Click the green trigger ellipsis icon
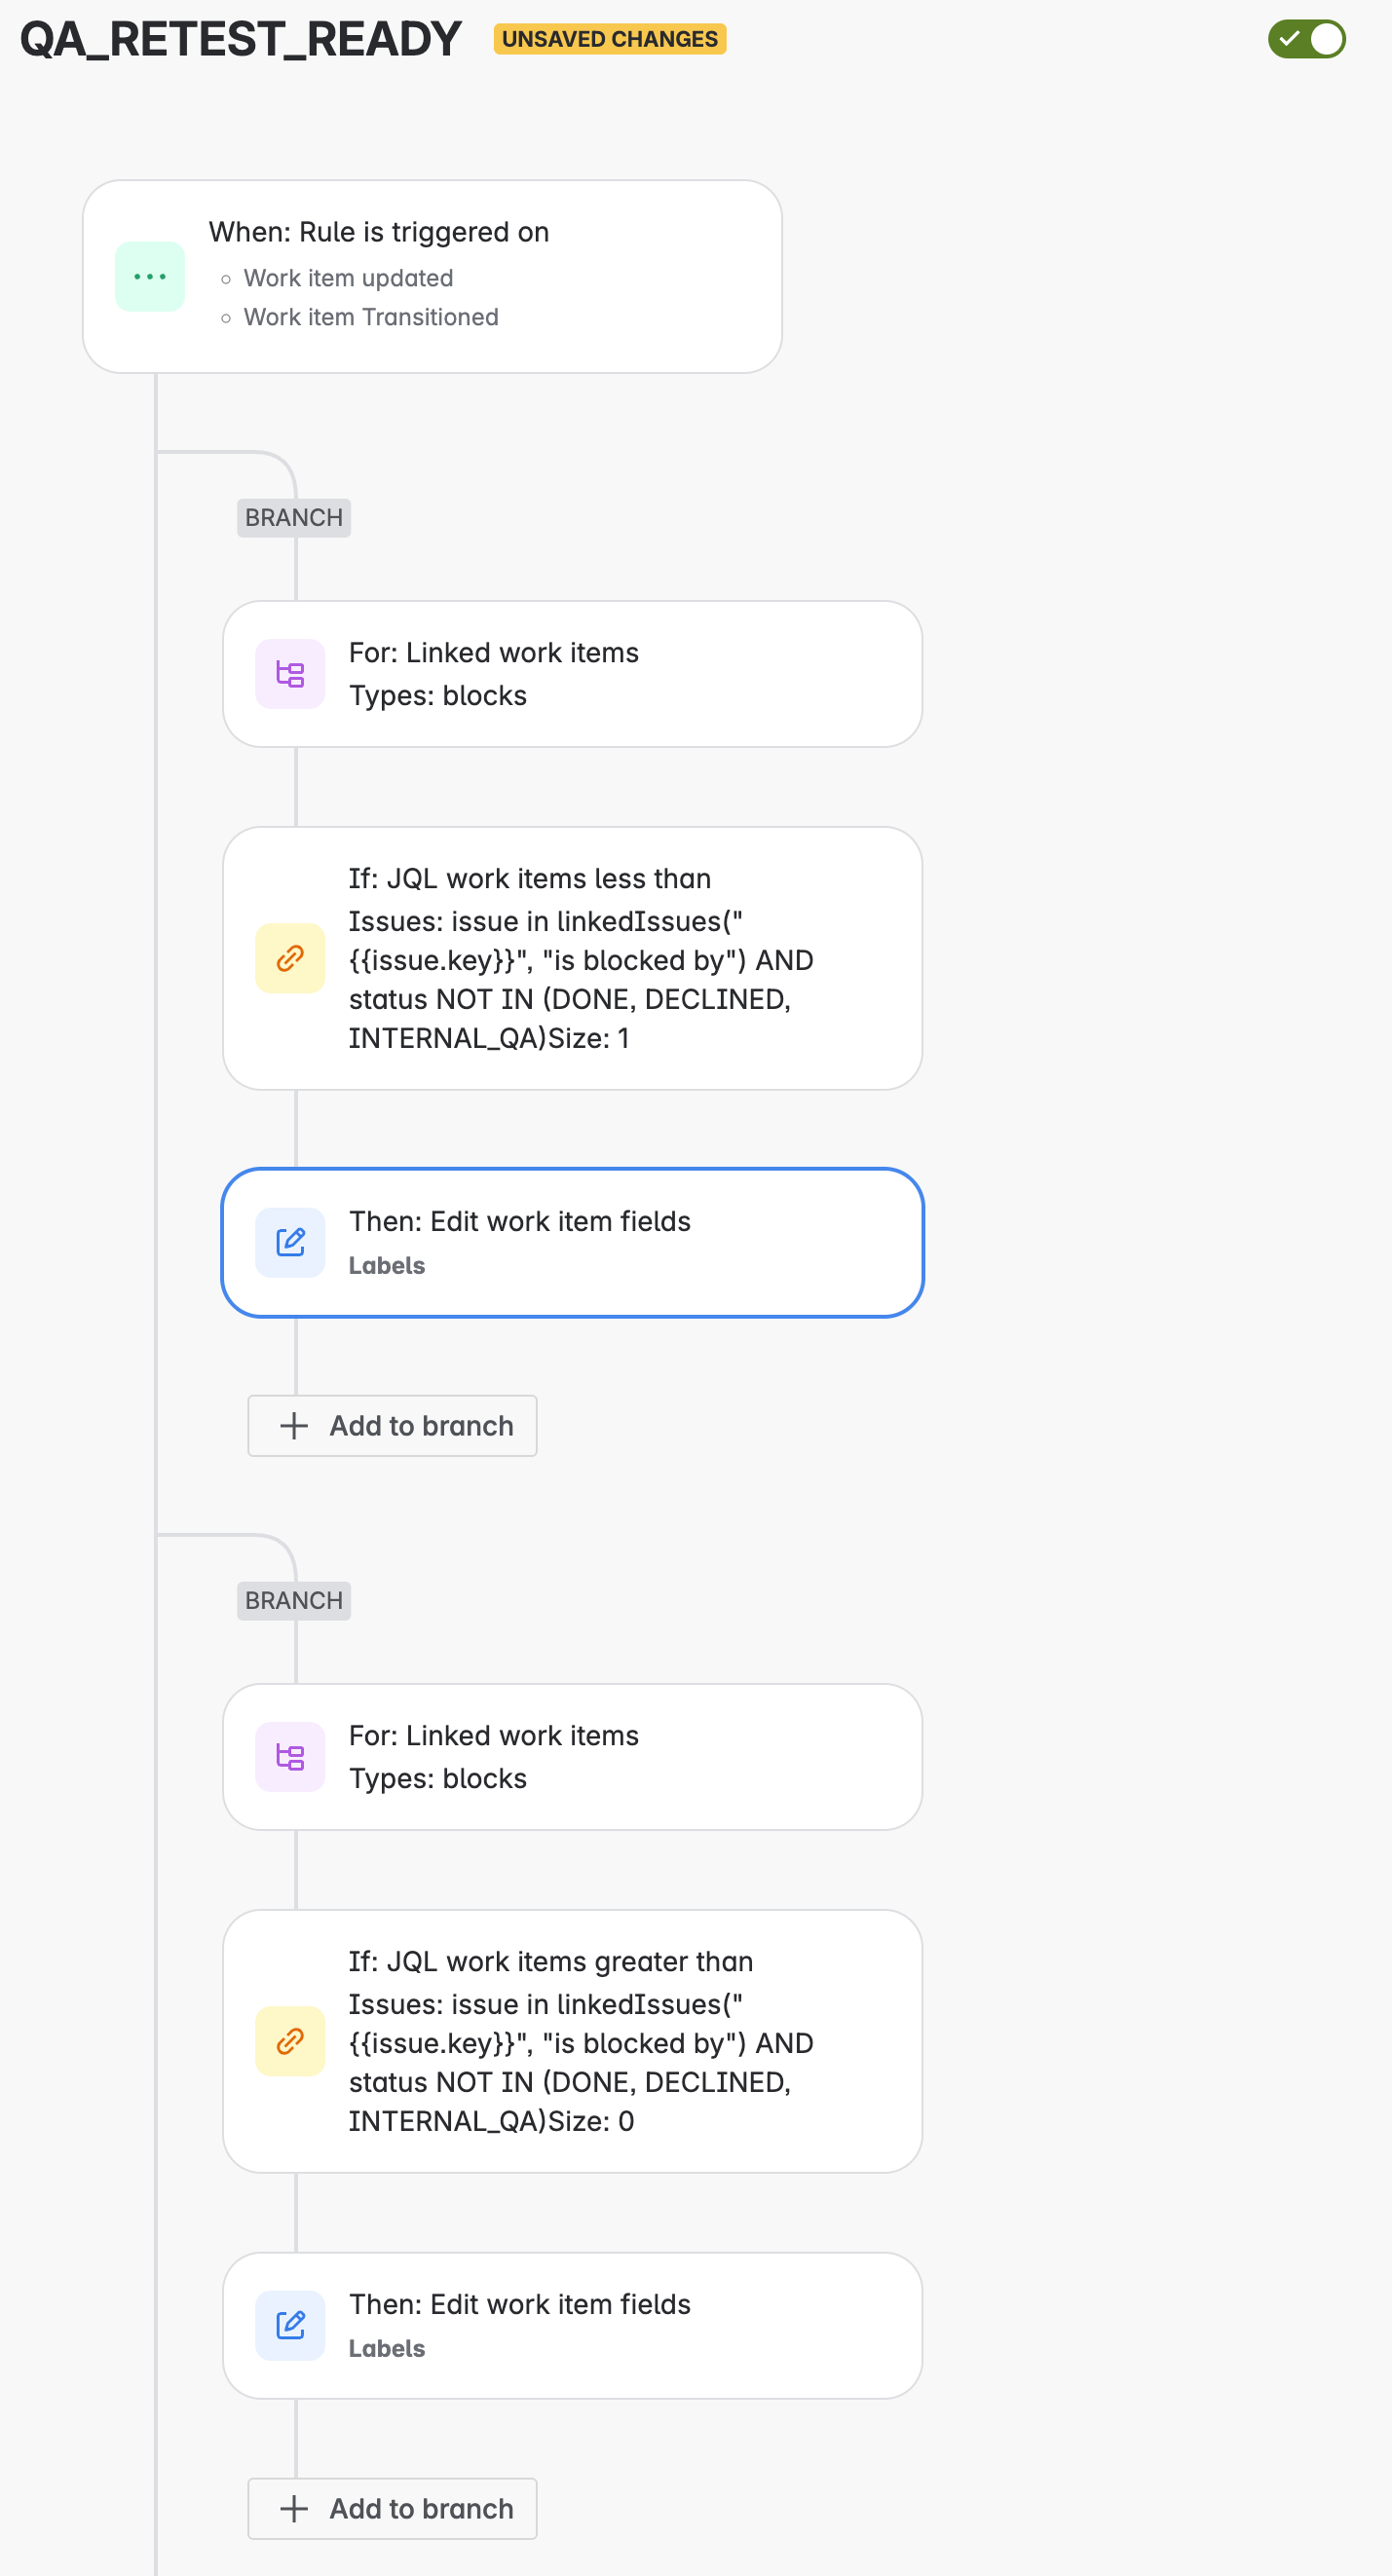Viewport: 1392px width, 2576px height. [x=150, y=277]
